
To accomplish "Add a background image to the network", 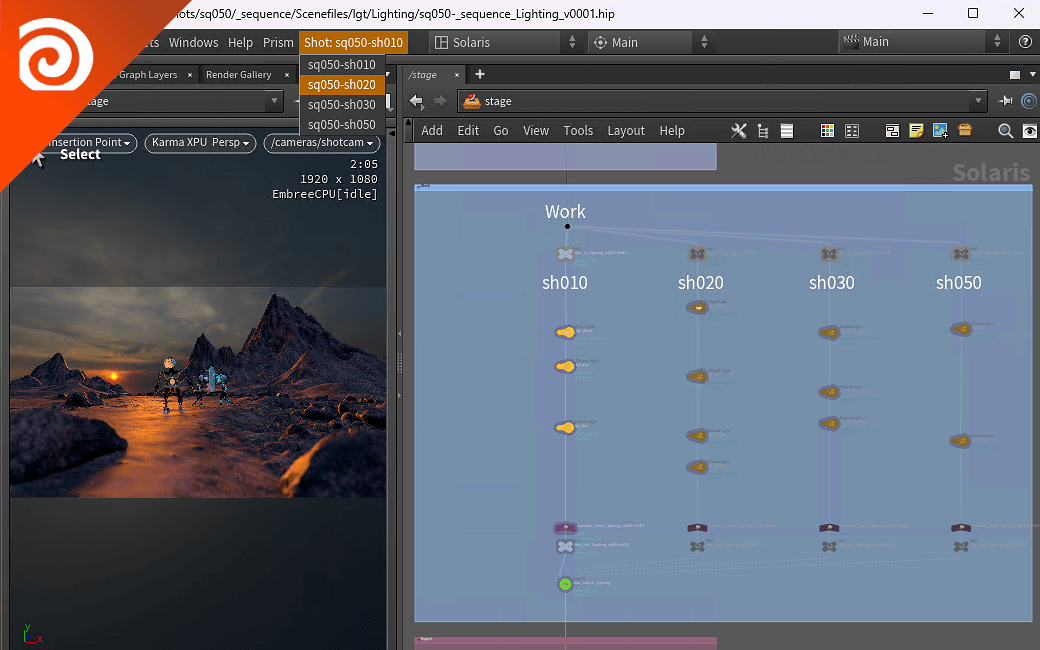I will (940, 131).
